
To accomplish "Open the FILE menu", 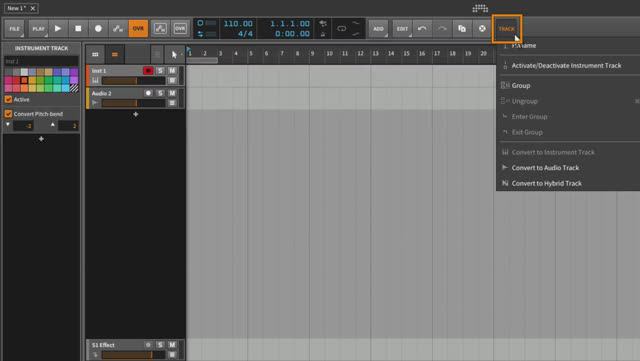I will (x=15, y=29).
